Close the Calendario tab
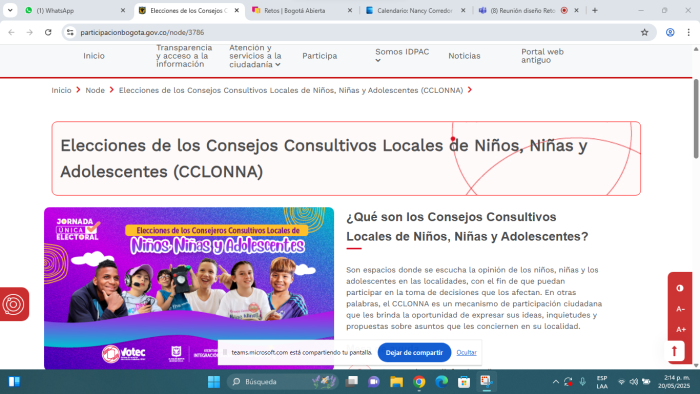The height and width of the screenshot is (394, 700). pos(463,10)
